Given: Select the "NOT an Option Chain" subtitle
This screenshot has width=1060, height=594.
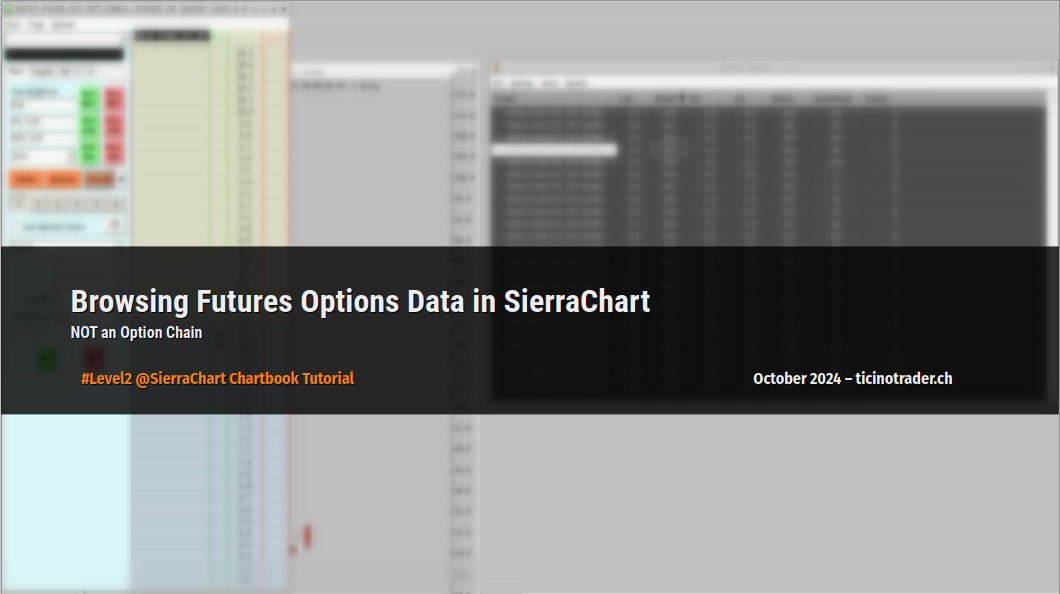Looking at the screenshot, I should coord(137,332).
